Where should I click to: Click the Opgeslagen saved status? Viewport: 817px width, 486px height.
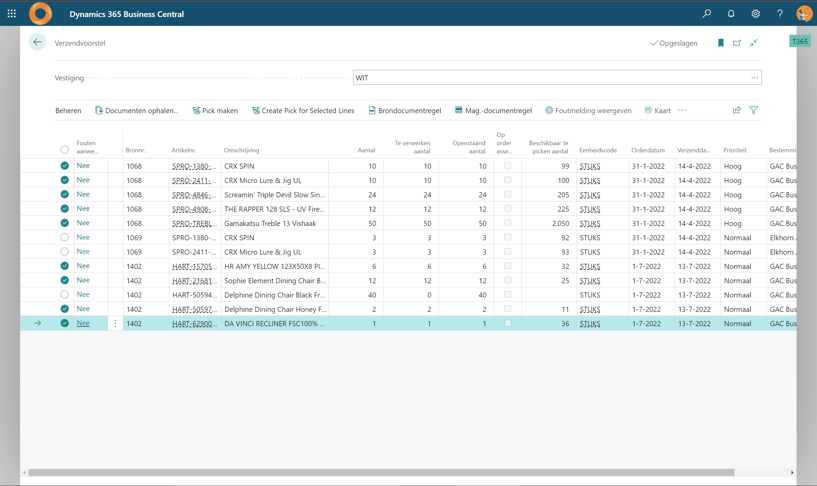click(x=674, y=43)
